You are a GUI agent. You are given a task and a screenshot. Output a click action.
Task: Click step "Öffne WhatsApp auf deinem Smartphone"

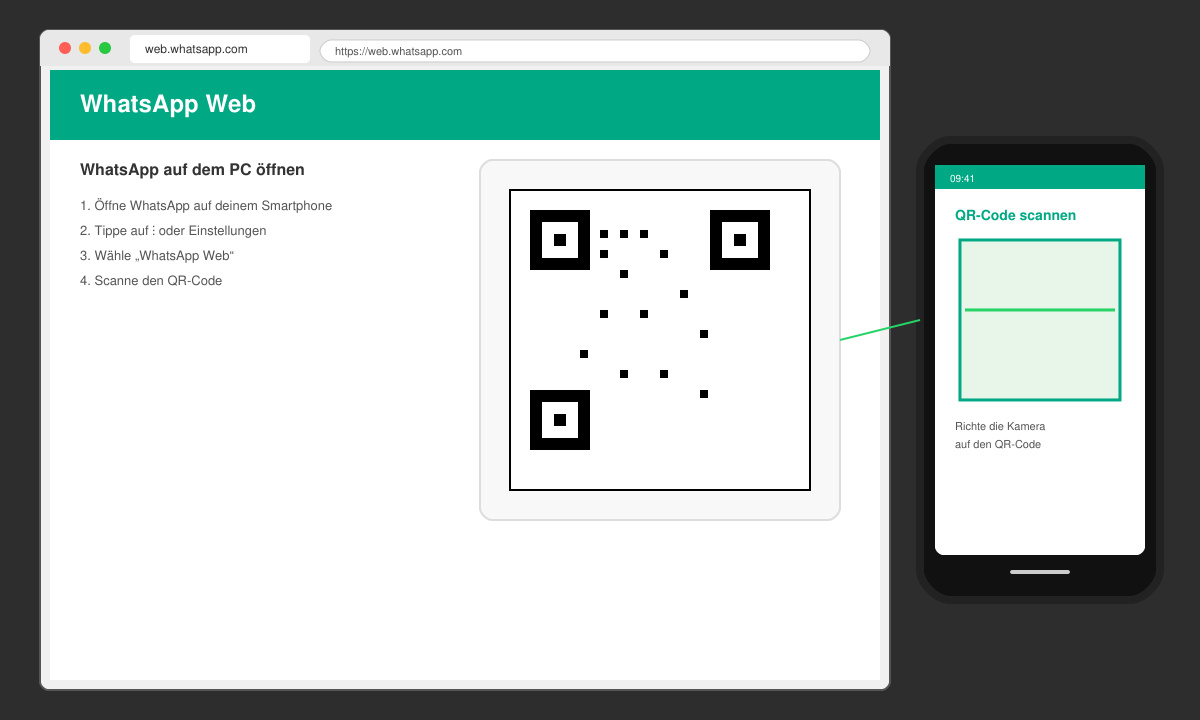(x=206, y=206)
